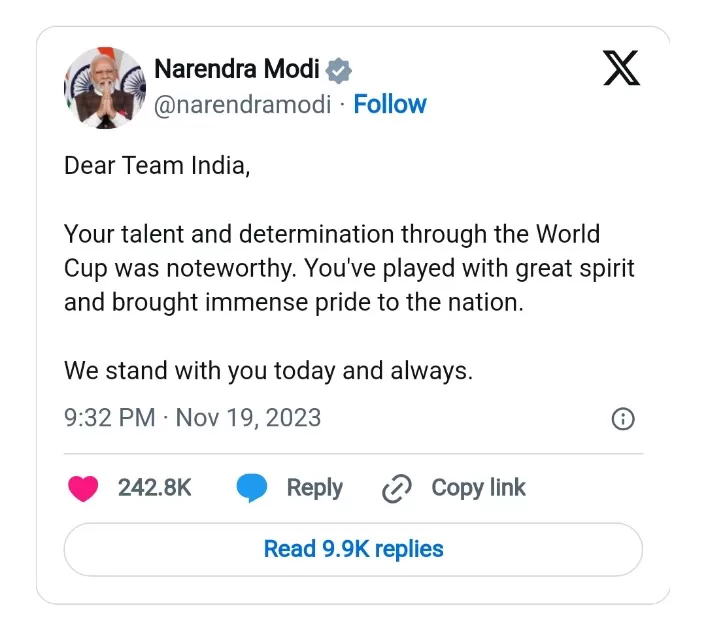Click the chain link icon
The height and width of the screenshot is (628, 706).
(396, 488)
